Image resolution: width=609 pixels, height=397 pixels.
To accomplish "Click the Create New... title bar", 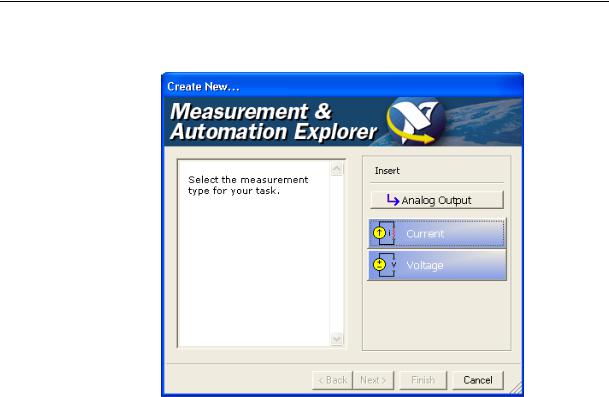I will click(342, 86).
